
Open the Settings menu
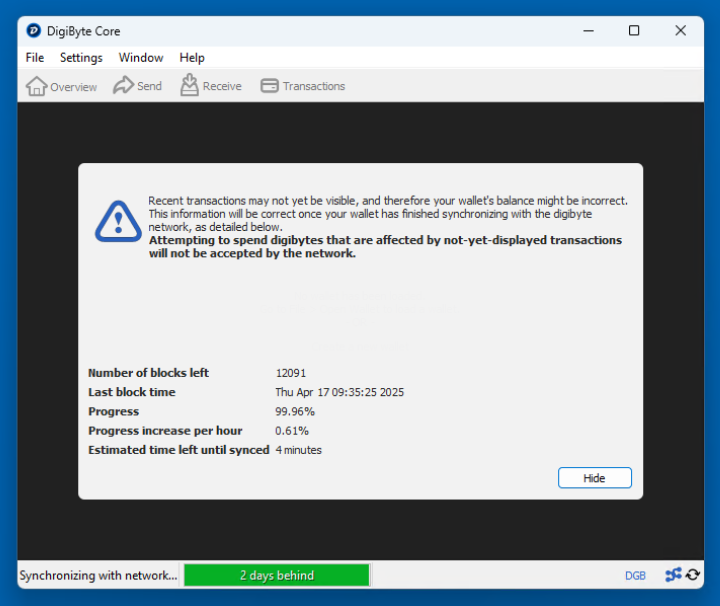click(x=81, y=57)
